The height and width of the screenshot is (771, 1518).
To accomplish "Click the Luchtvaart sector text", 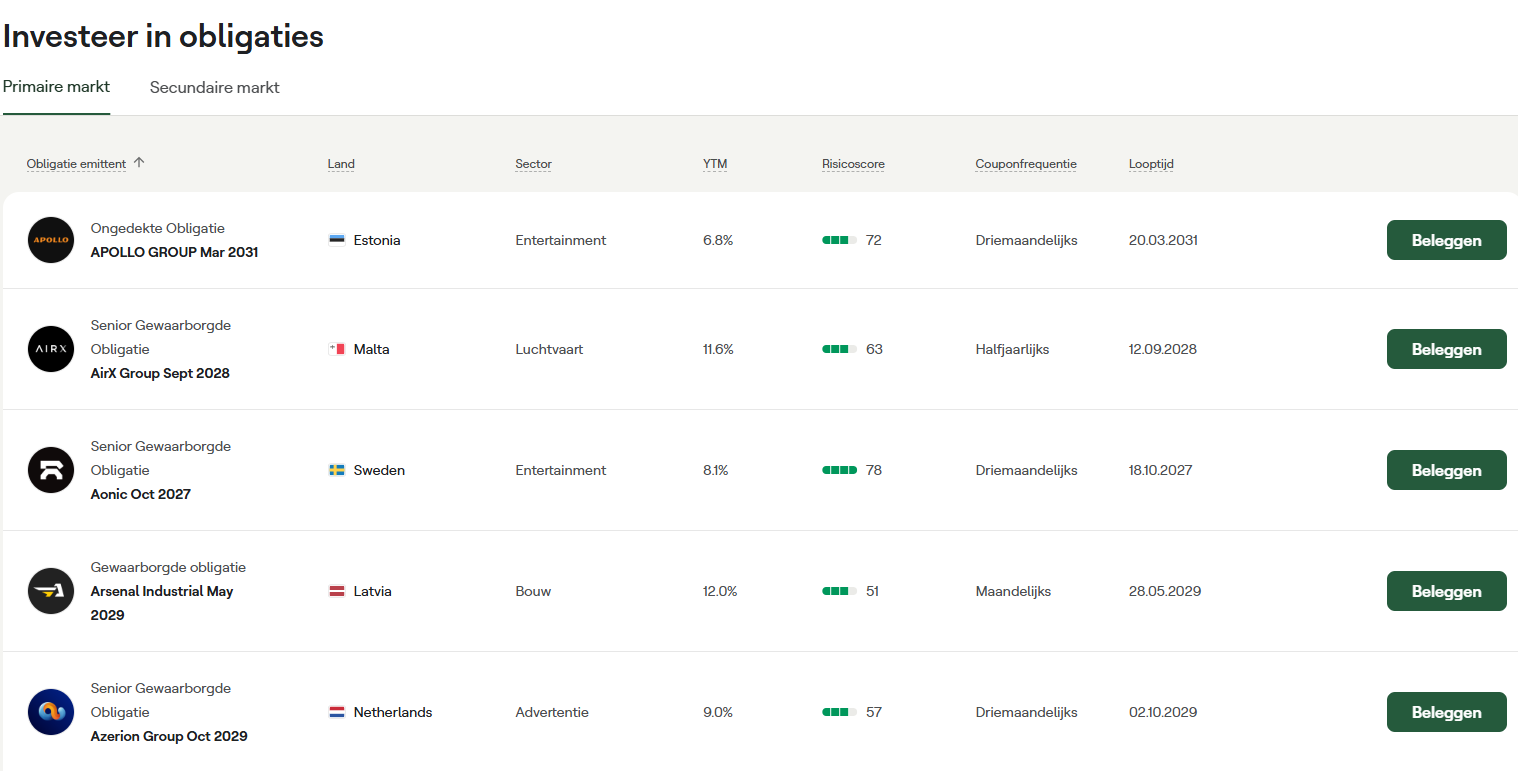I will click(x=549, y=349).
